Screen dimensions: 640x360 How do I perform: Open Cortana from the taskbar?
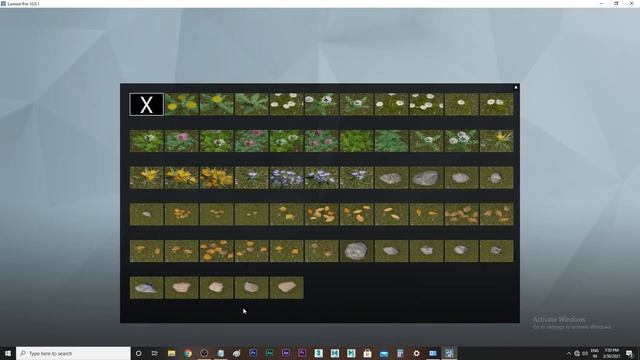pyautogui.click(x=138, y=353)
